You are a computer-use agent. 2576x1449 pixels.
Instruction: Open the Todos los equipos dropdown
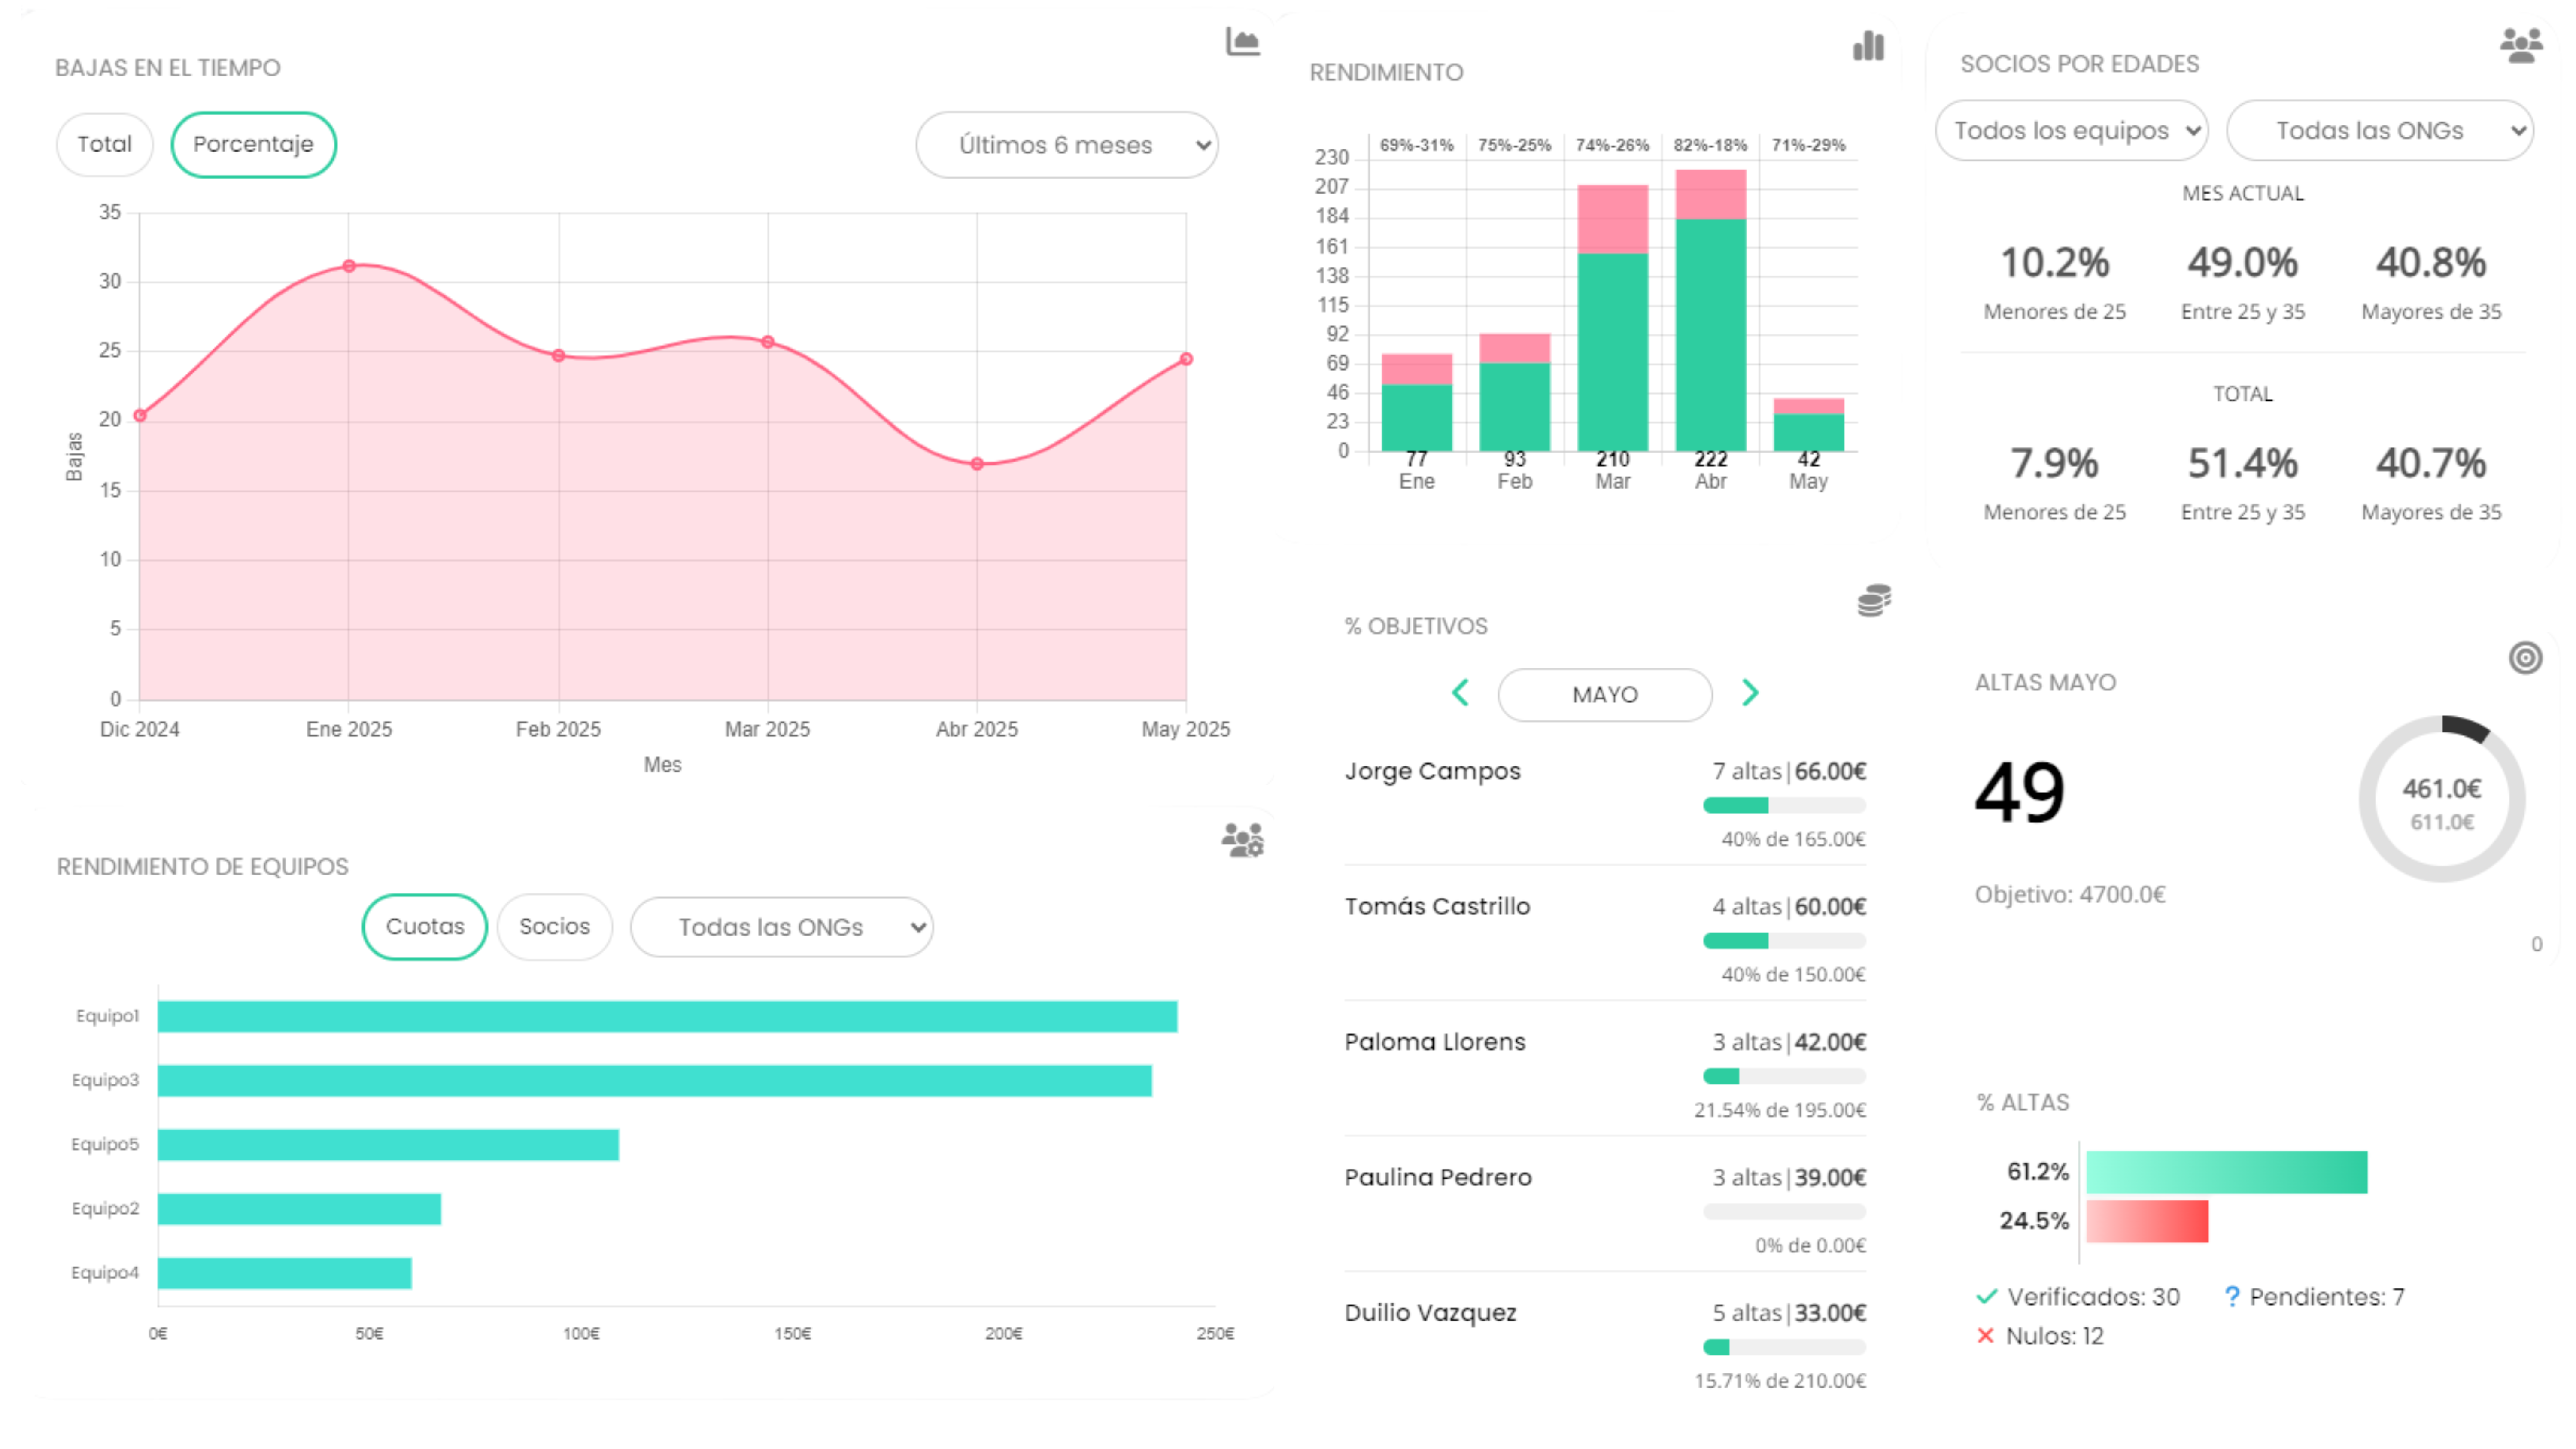click(2071, 130)
